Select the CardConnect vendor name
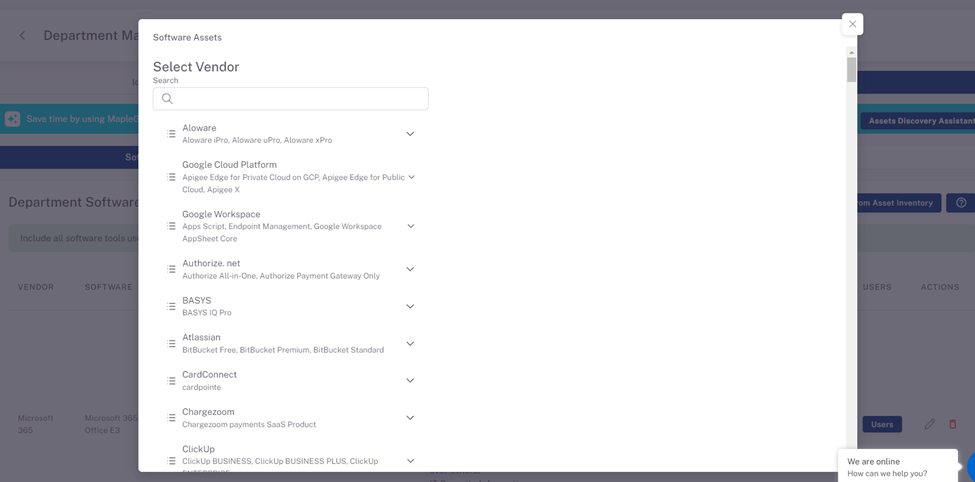The width and height of the screenshot is (975, 482). coord(210,374)
